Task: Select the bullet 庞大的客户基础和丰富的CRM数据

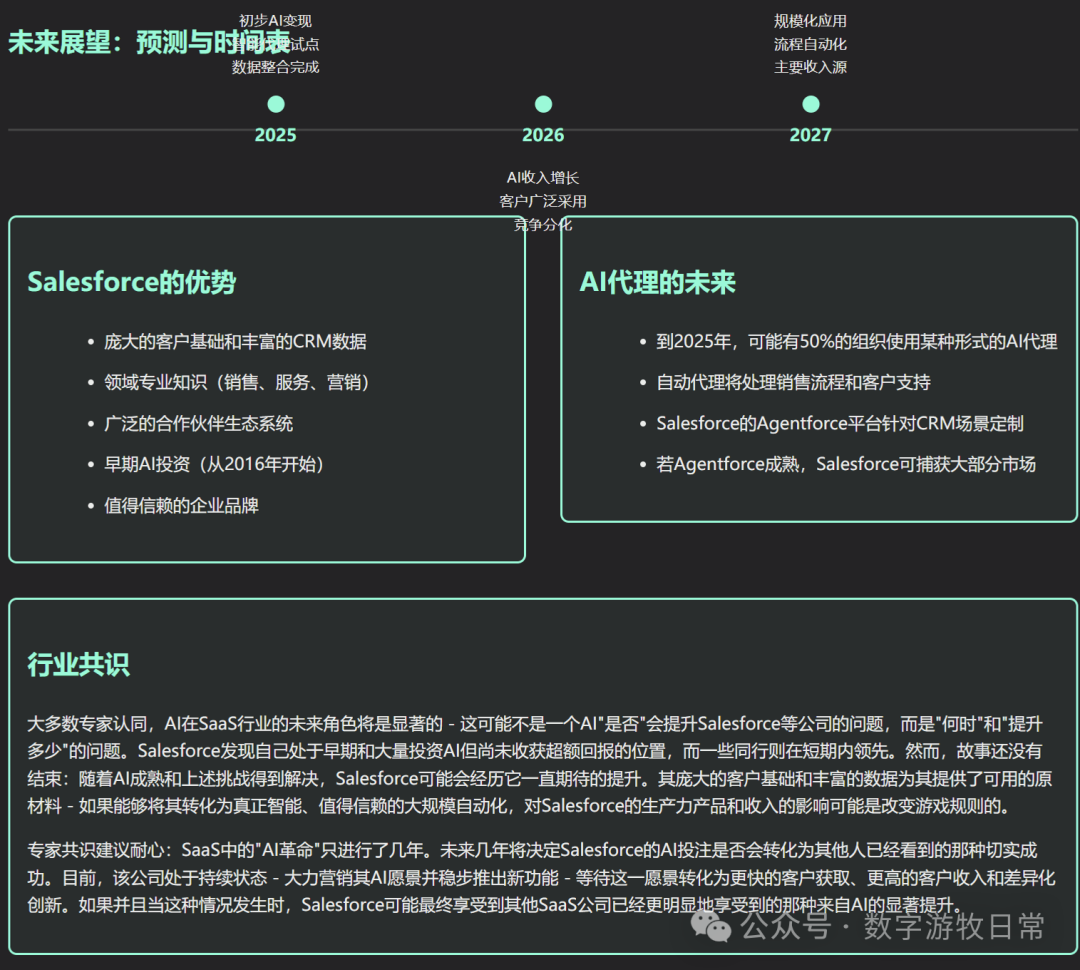Action: click(235, 342)
